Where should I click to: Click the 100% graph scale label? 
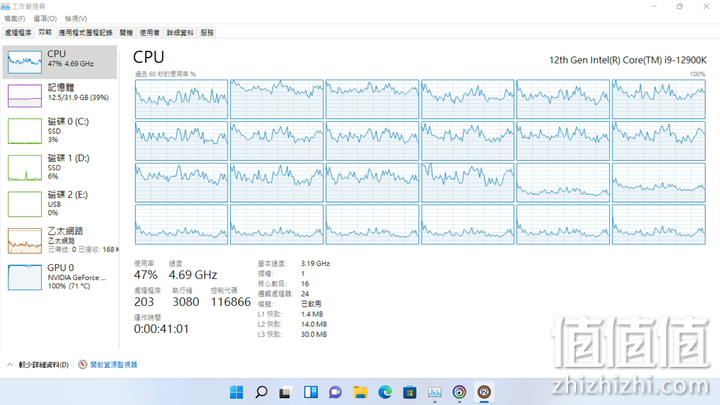coord(697,74)
